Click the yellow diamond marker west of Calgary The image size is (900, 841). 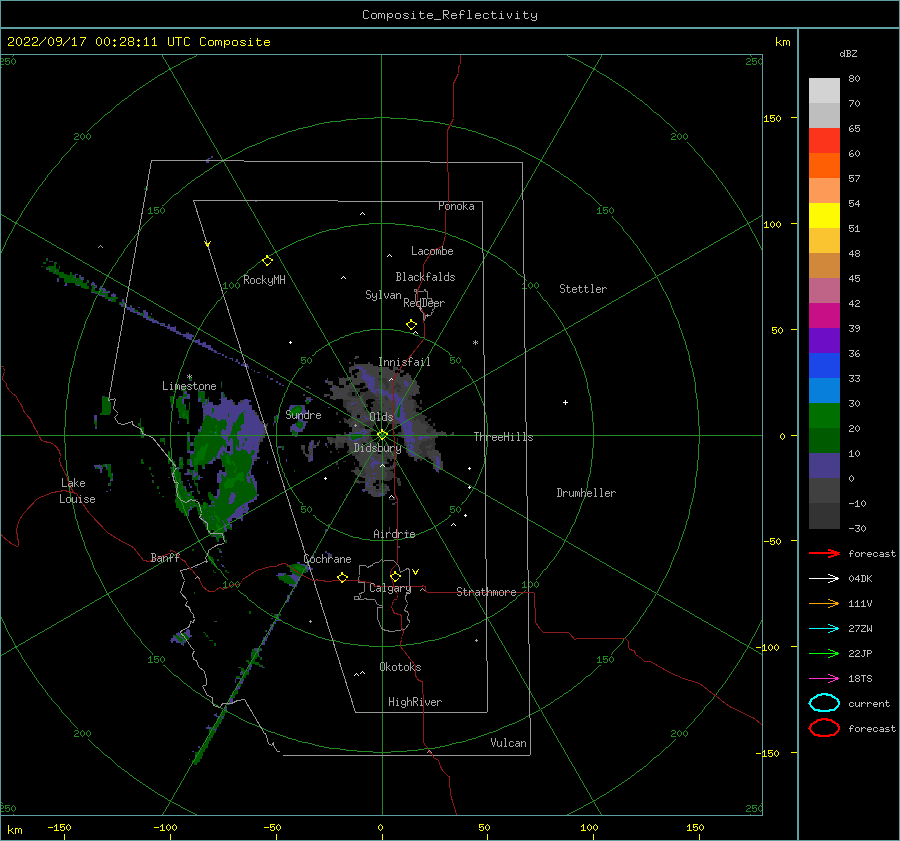[x=343, y=577]
